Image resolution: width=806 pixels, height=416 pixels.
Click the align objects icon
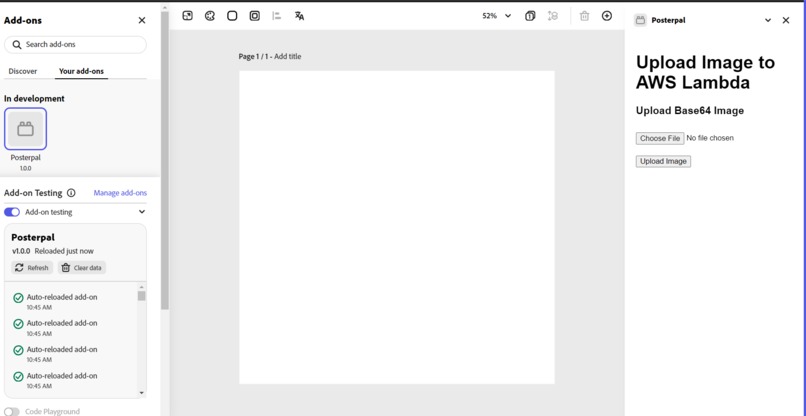tap(277, 16)
